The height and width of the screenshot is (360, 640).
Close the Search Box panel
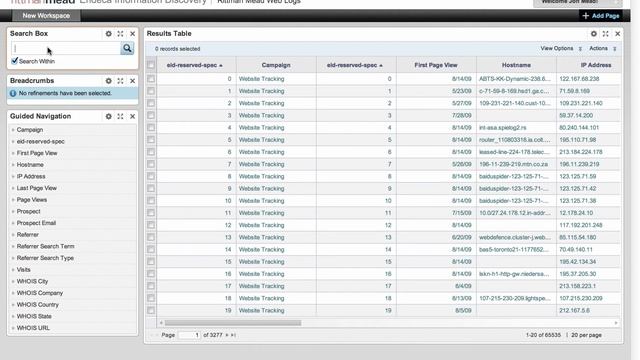pyautogui.click(x=133, y=34)
